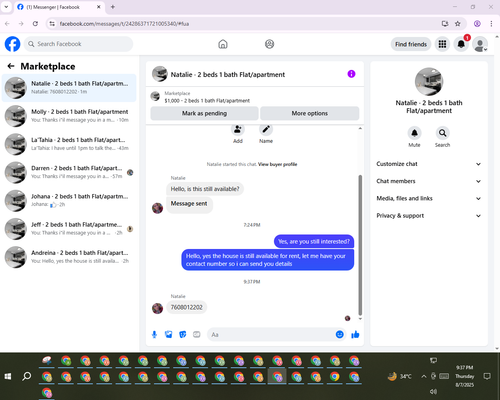Open a new browser tab
The height and width of the screenshot is (400, 500).
point(113,7)
